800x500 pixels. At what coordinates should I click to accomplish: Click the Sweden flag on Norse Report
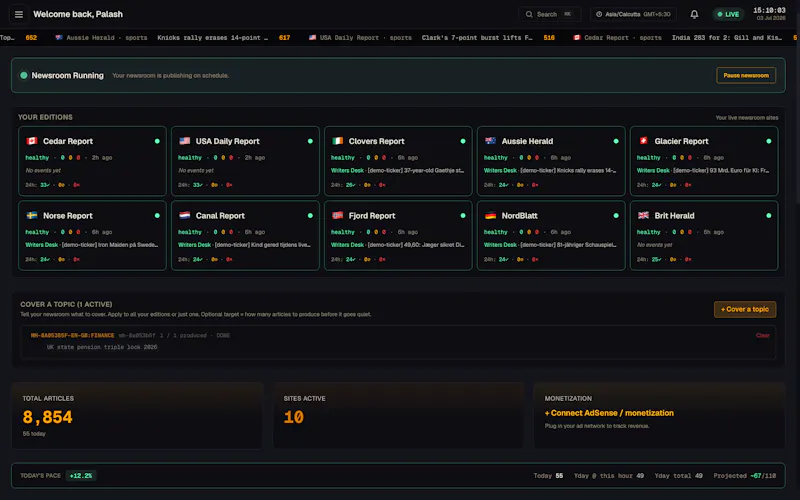pyautogui.click(x=32, y=215)
